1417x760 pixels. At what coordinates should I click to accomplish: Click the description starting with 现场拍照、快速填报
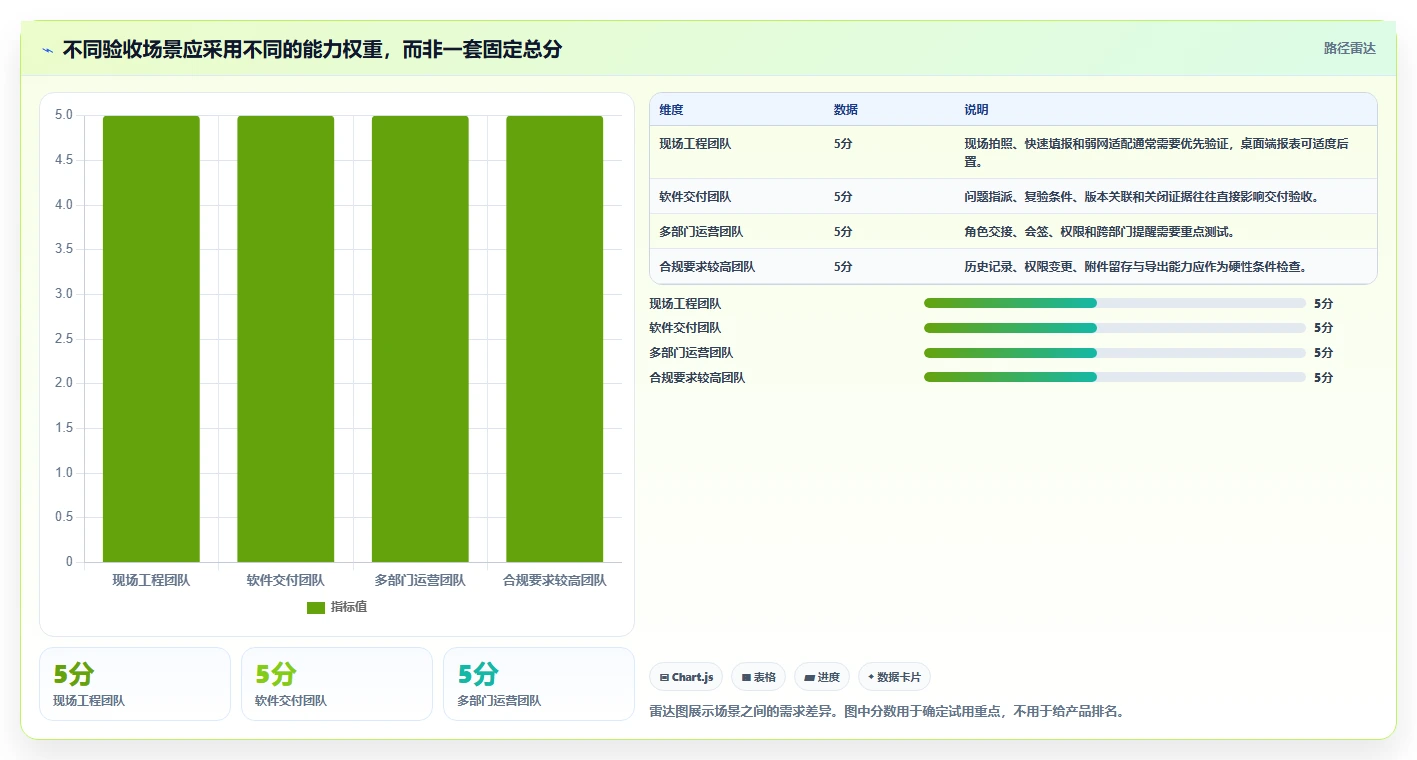coord(1156,153)
